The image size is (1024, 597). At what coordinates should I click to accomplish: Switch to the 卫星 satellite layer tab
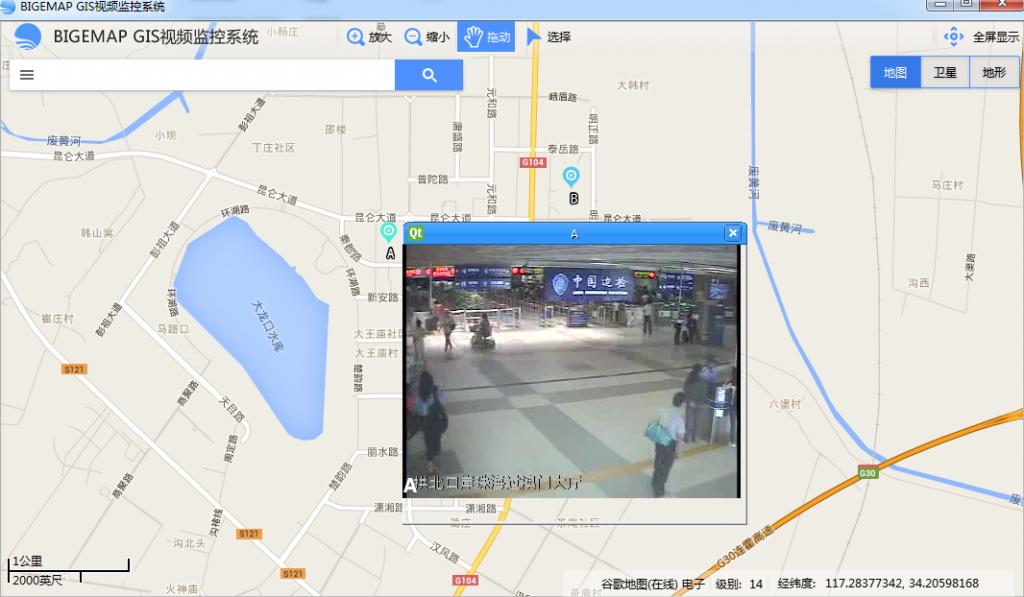(x=945, y=73)
